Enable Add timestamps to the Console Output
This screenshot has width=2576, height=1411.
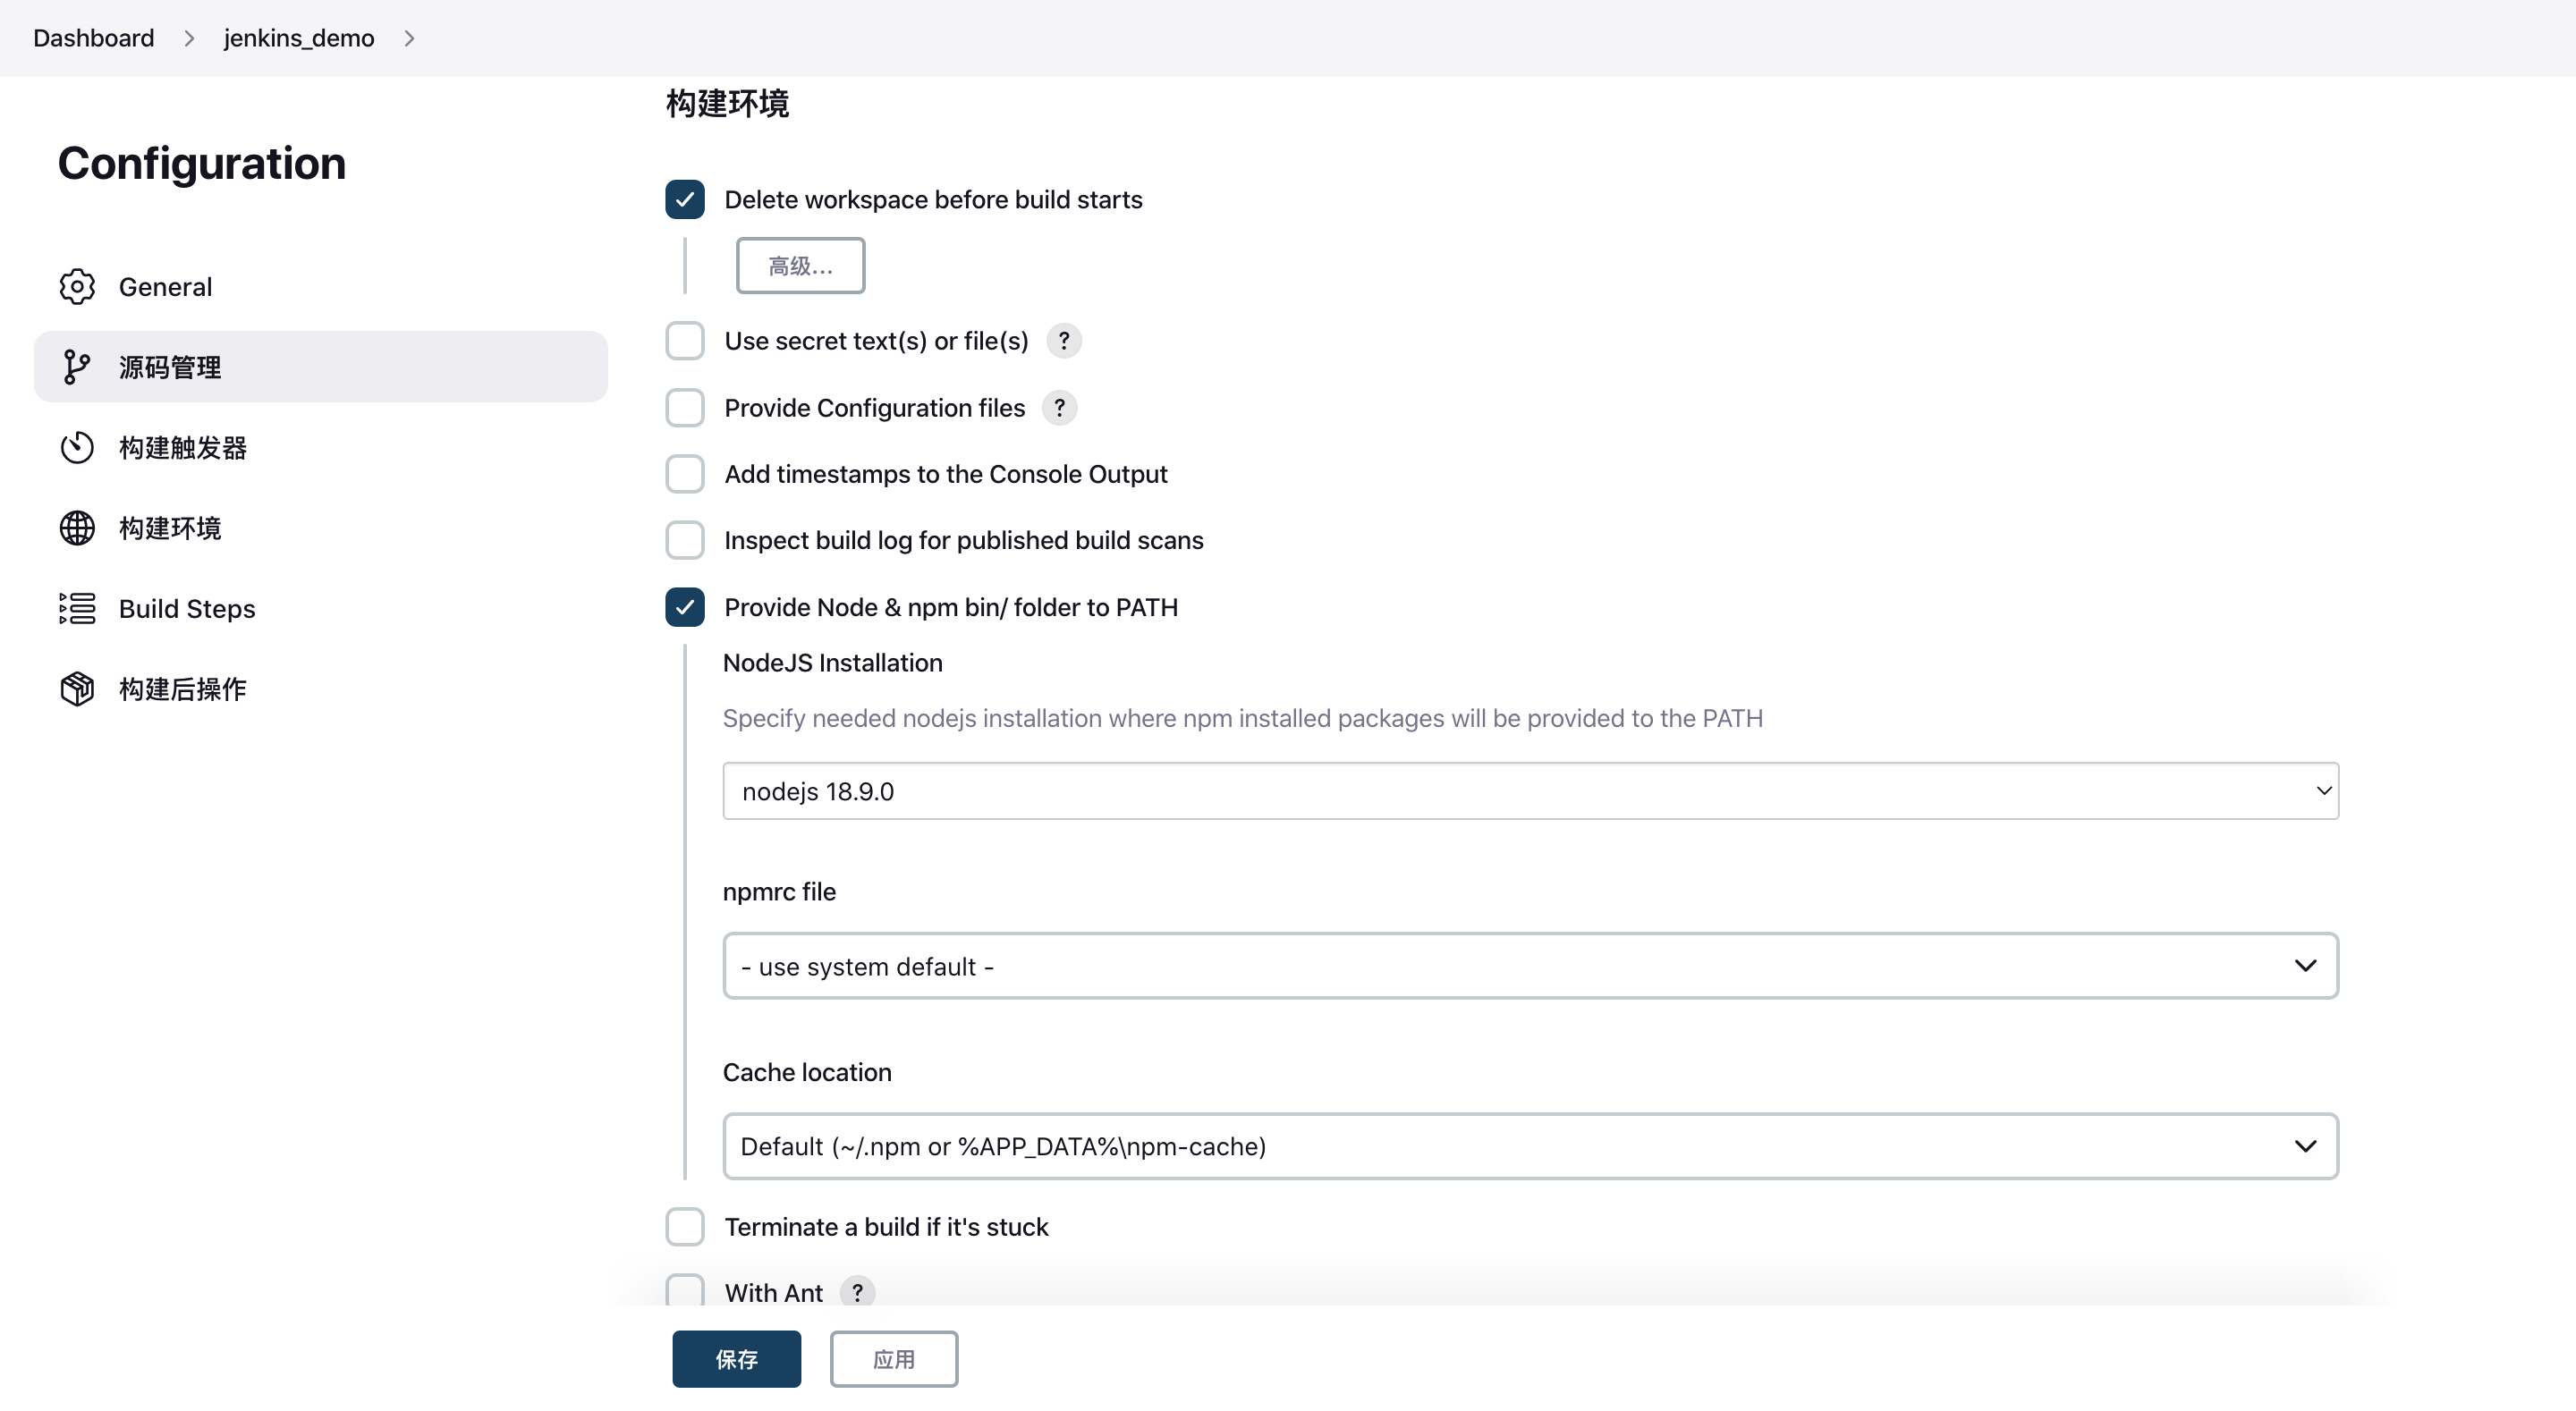click(685, 474)
